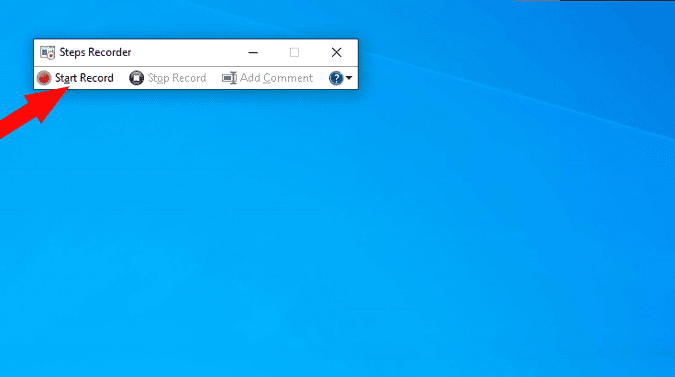Image resolution: width=675 pixels, height=377 pixels.
Task: Close the Steps Recorder window
Action: tap(336, 53)
